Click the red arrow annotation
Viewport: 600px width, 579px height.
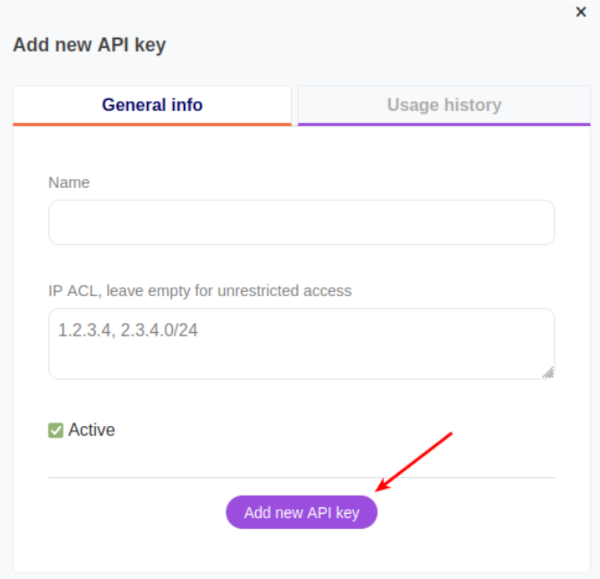pyautogui.click(x=415, y=461)
